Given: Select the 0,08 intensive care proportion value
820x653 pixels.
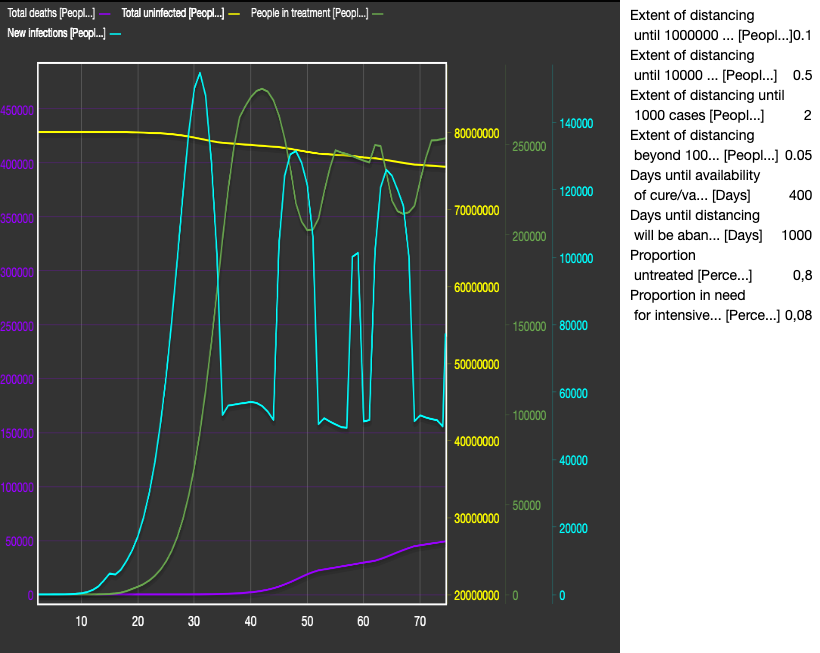Looking at the screenshot, I should 799,315.
